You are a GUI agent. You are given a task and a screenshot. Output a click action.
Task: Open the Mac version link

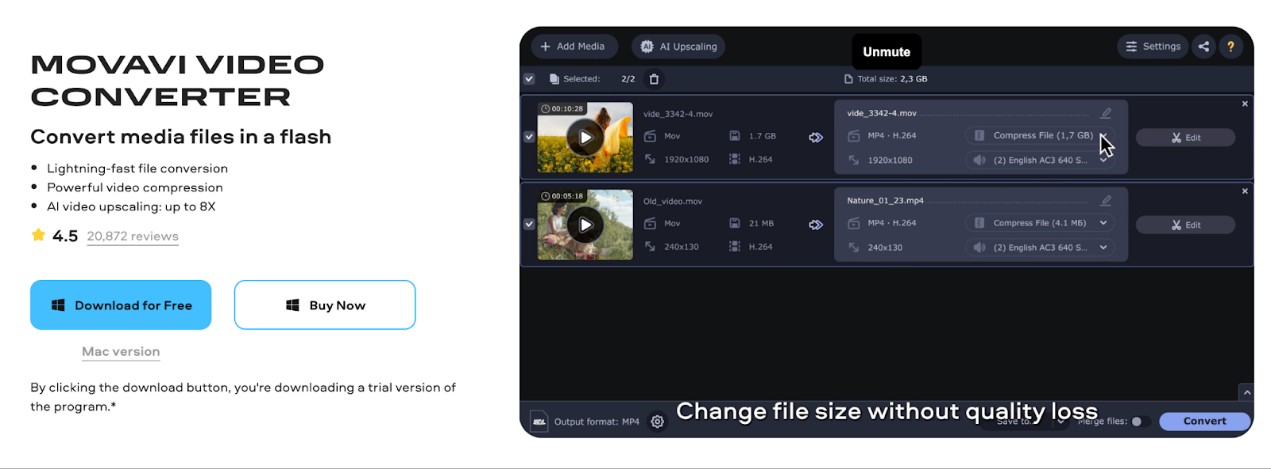(121, 352)
